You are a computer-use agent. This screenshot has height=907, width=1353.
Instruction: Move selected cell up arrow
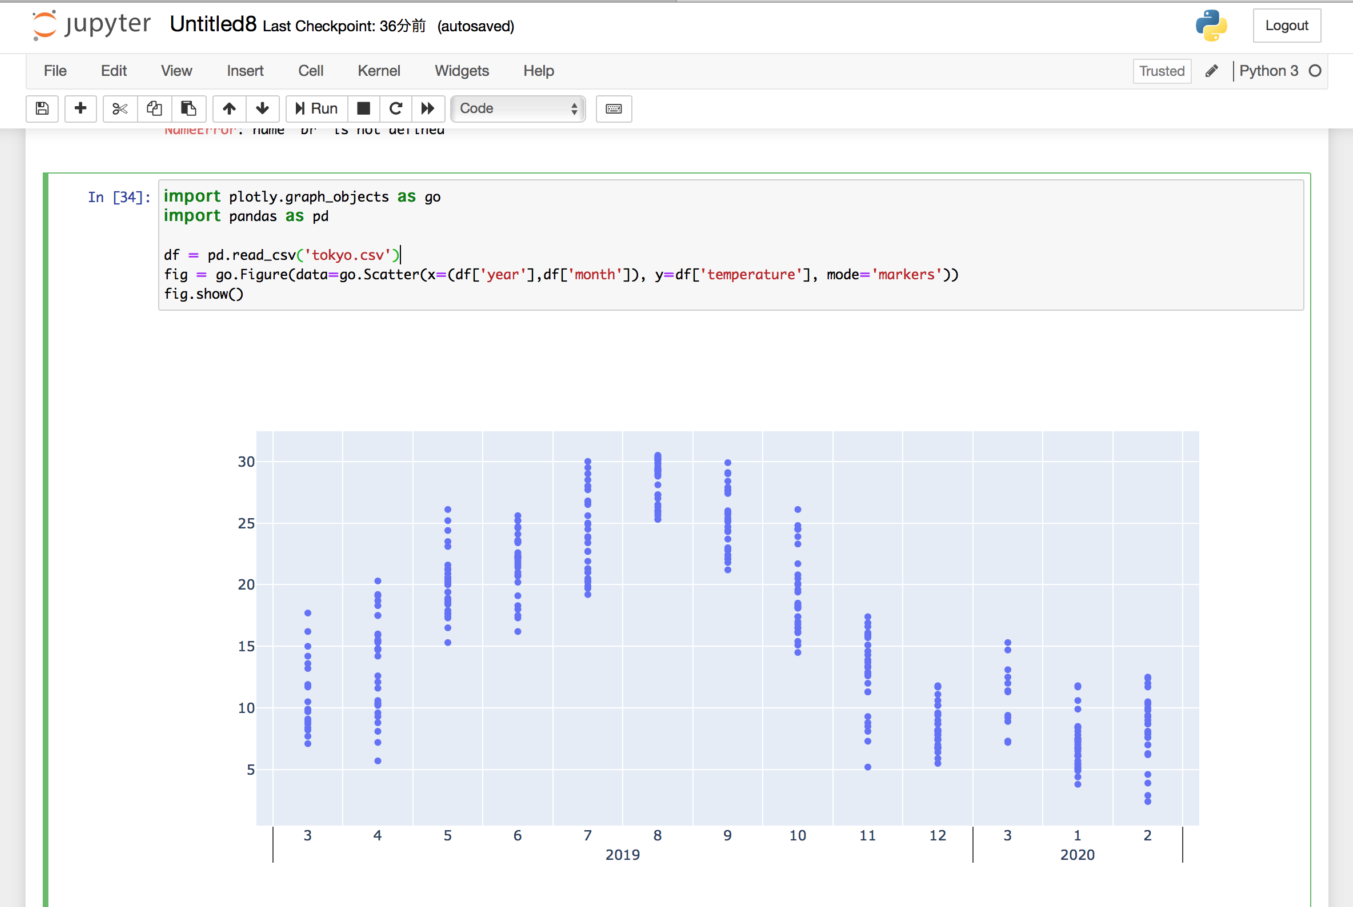pyautogui.click(x=229, y=108)
